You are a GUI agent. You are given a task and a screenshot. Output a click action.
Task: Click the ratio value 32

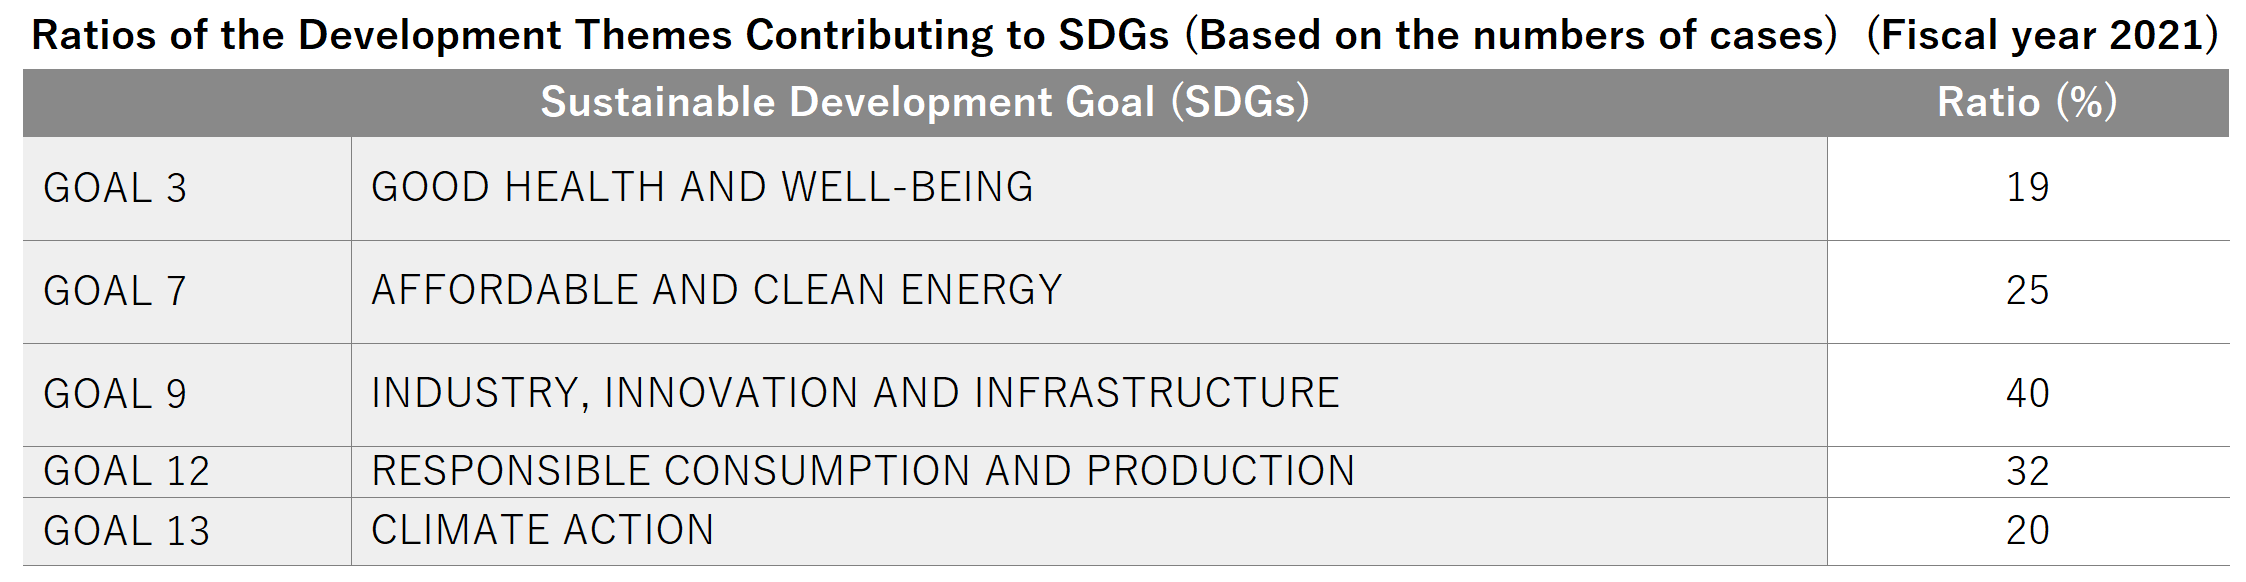(2028, 471)
